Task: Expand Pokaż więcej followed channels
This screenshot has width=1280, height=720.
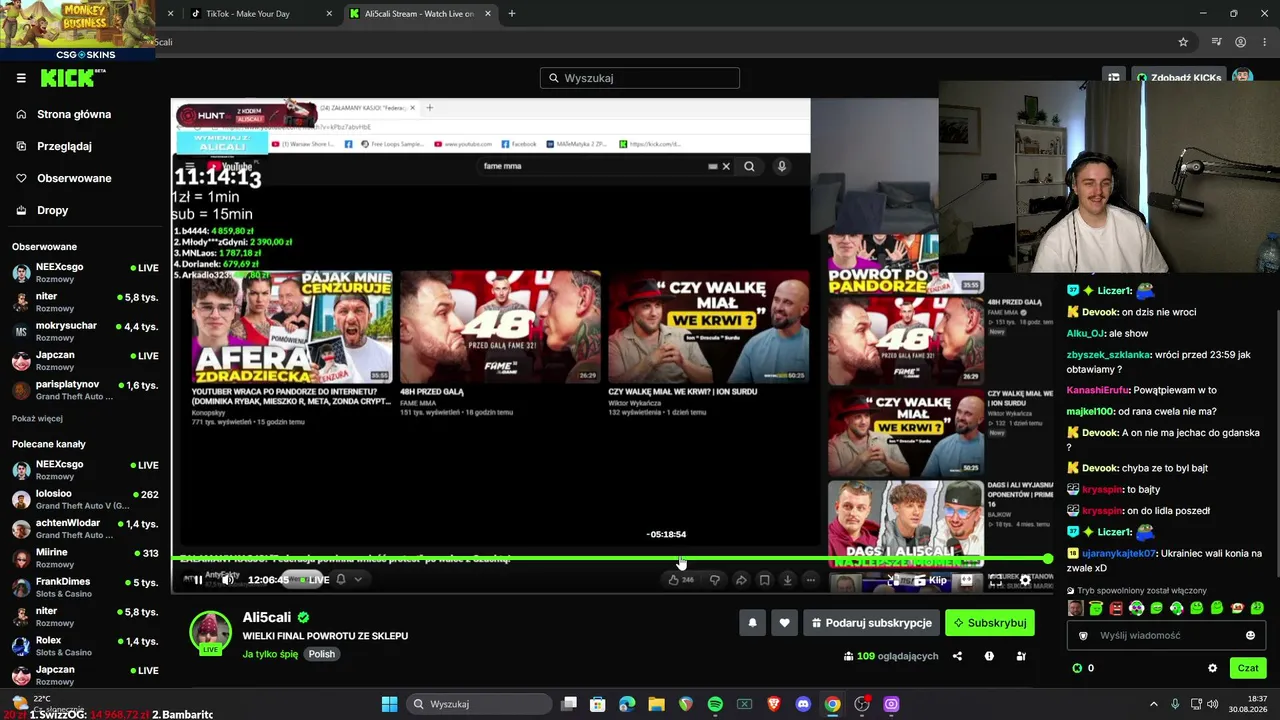Action: tap(37, 418)
